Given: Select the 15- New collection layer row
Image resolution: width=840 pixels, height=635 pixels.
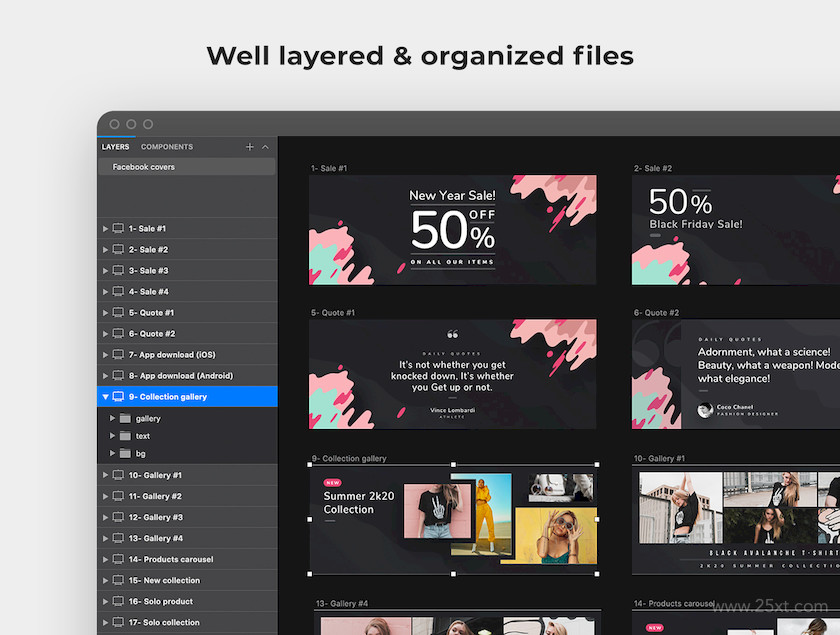Looking at the screenshot, I should [x=187, y=580].
